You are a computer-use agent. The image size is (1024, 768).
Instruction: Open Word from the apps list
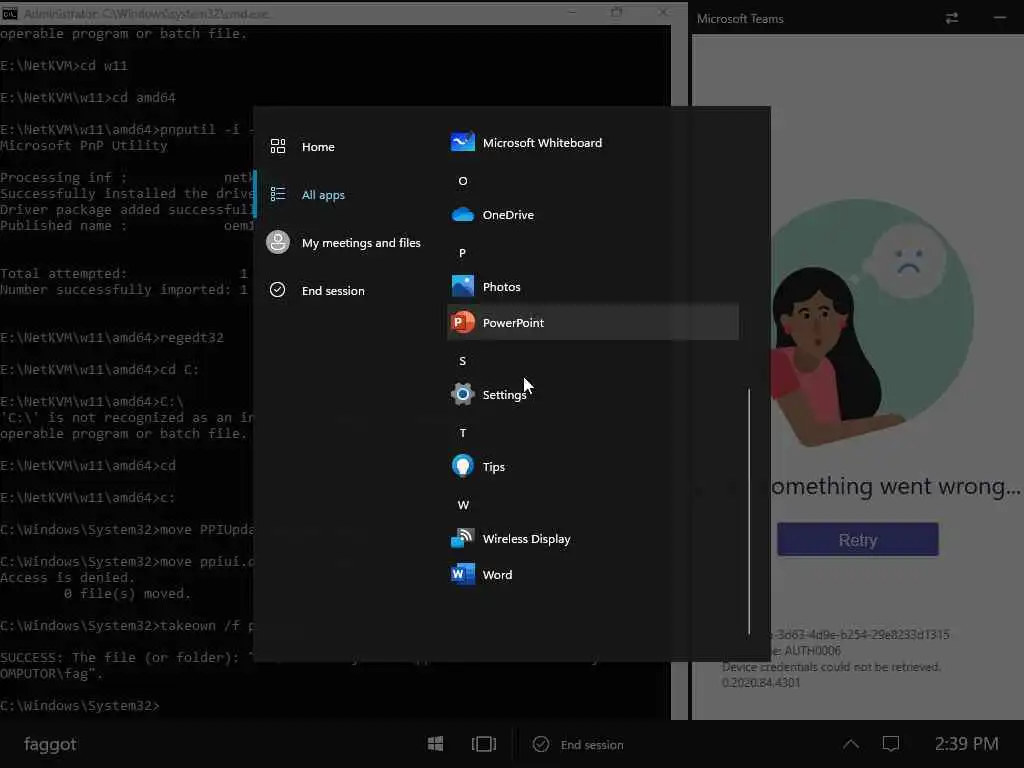coord(592,575)
